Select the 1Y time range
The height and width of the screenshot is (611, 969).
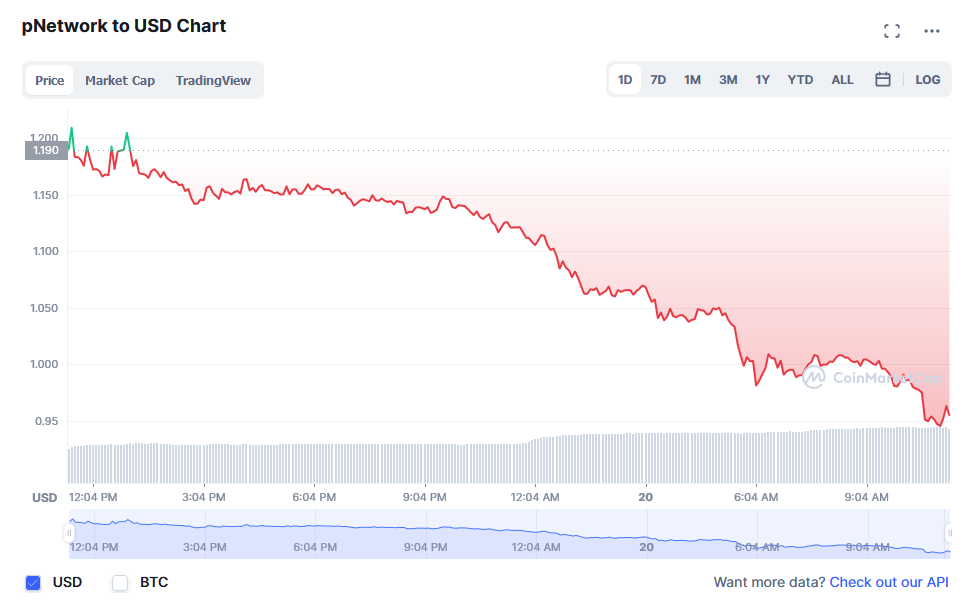coord(762,80)
